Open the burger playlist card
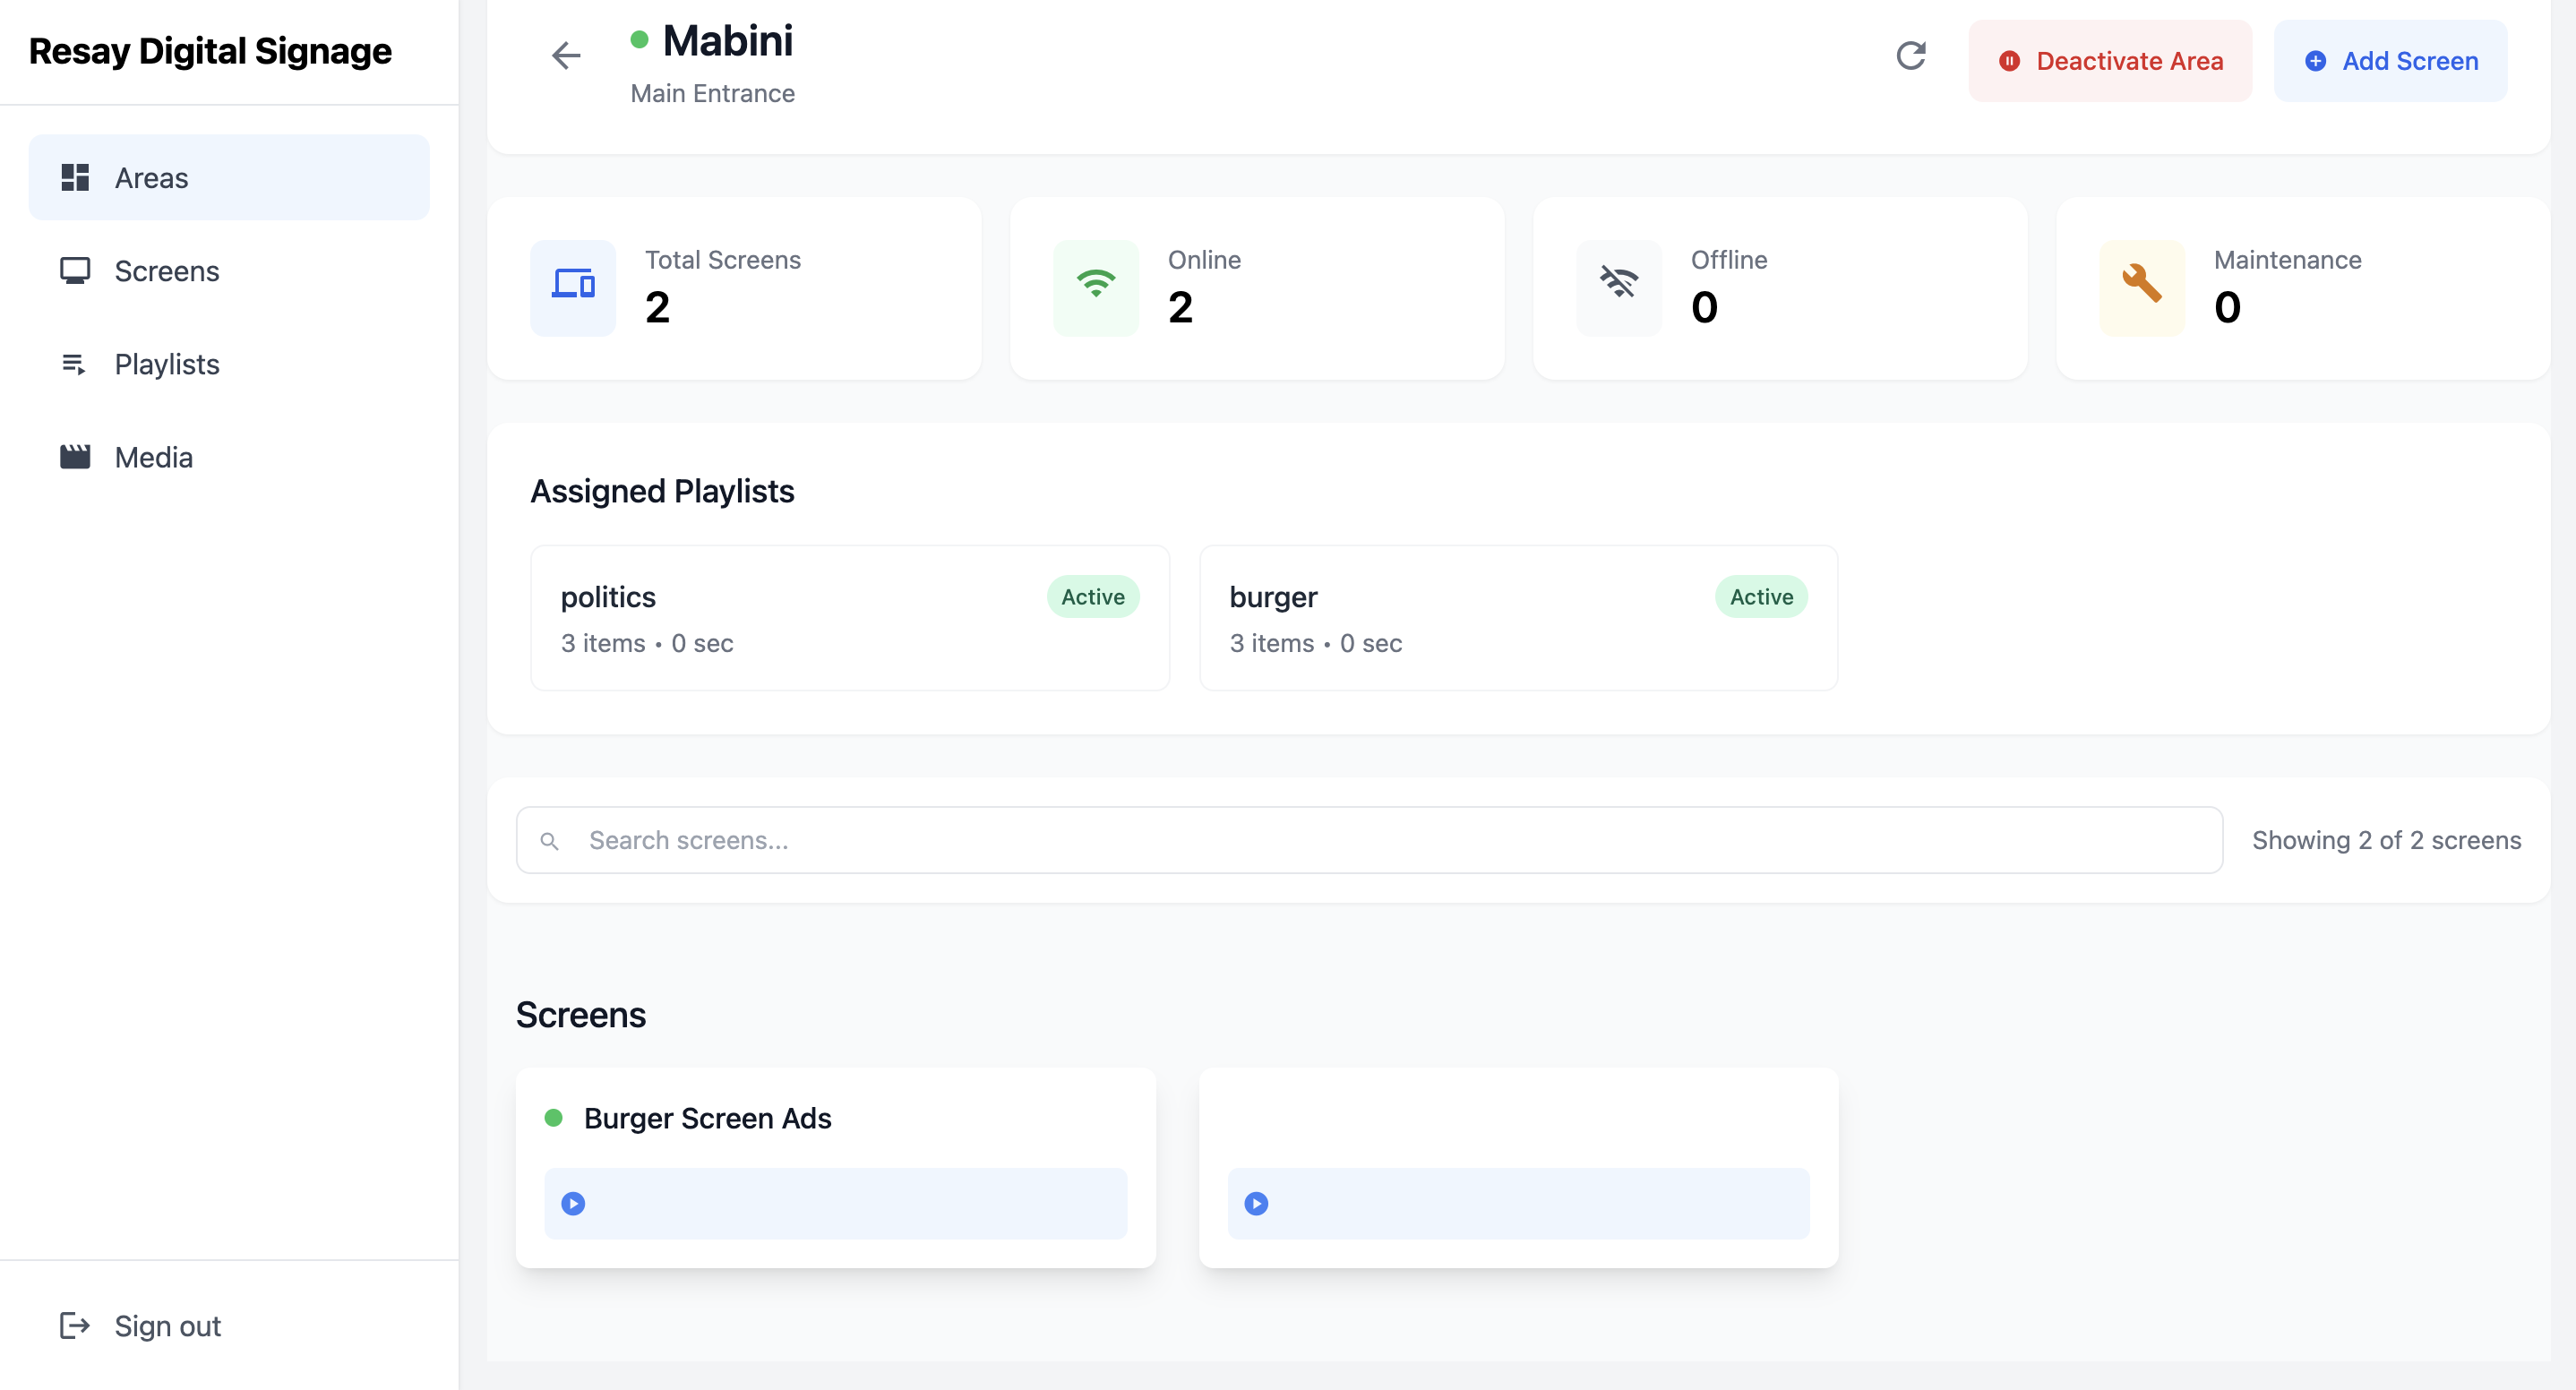The height and width of the screenshot is (1390, 2576). pyautogui.click(x=1518, y=618)
